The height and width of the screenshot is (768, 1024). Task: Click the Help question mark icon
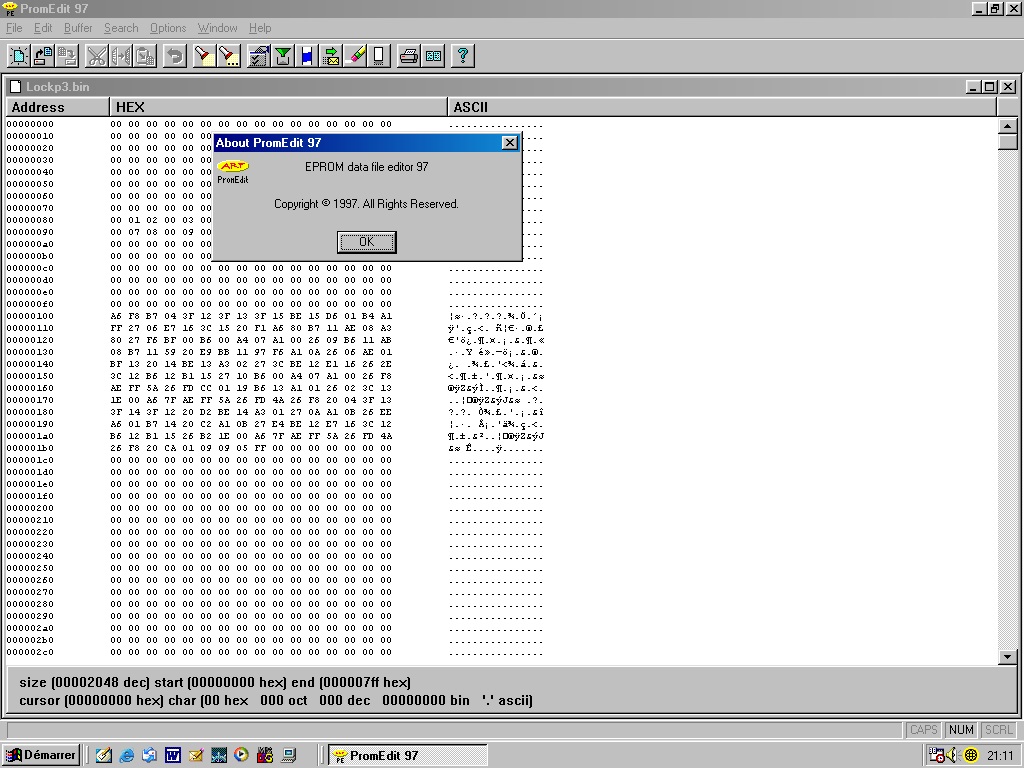click(x=463, y=56)
